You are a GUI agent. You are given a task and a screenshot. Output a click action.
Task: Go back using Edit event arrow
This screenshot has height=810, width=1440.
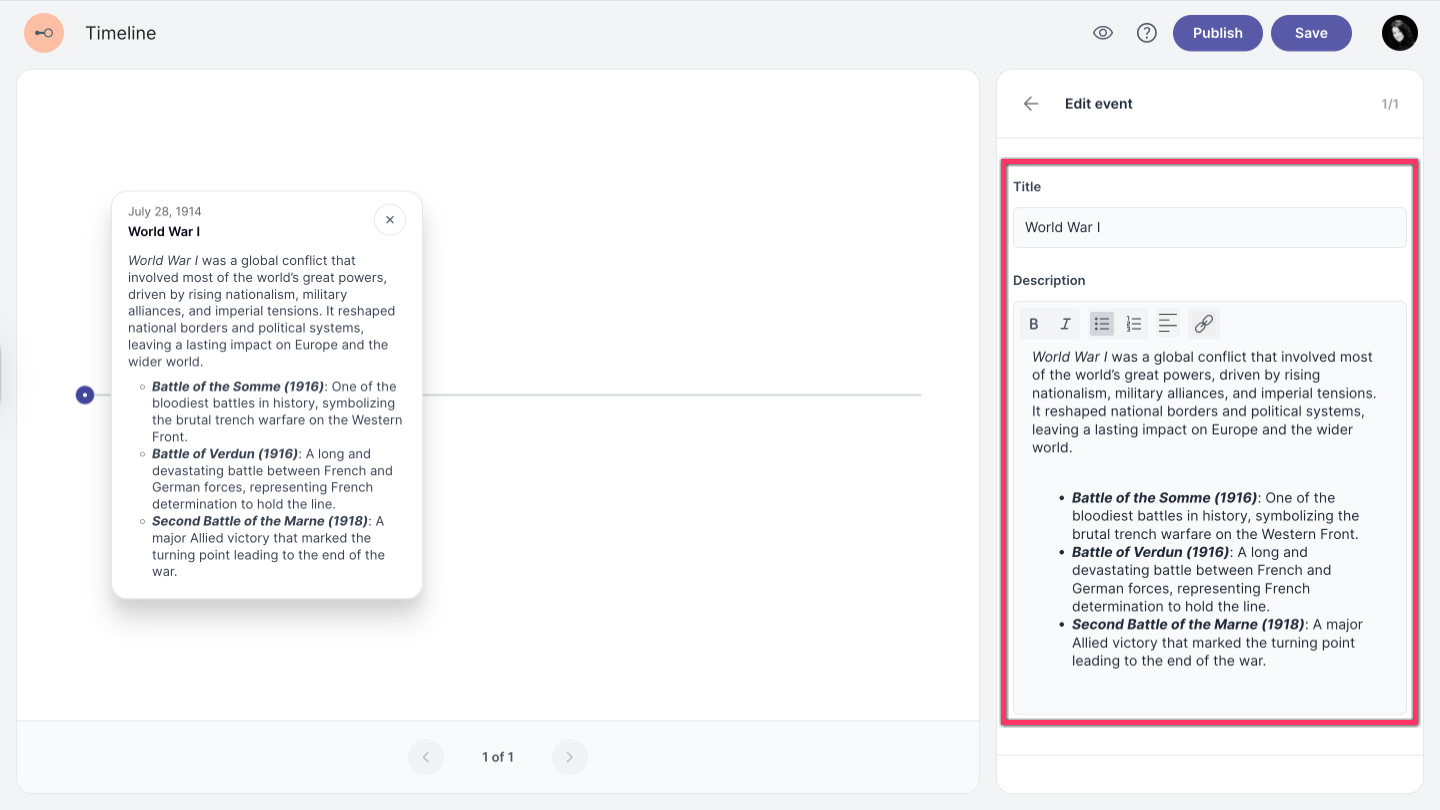(x=1031, y=104)
